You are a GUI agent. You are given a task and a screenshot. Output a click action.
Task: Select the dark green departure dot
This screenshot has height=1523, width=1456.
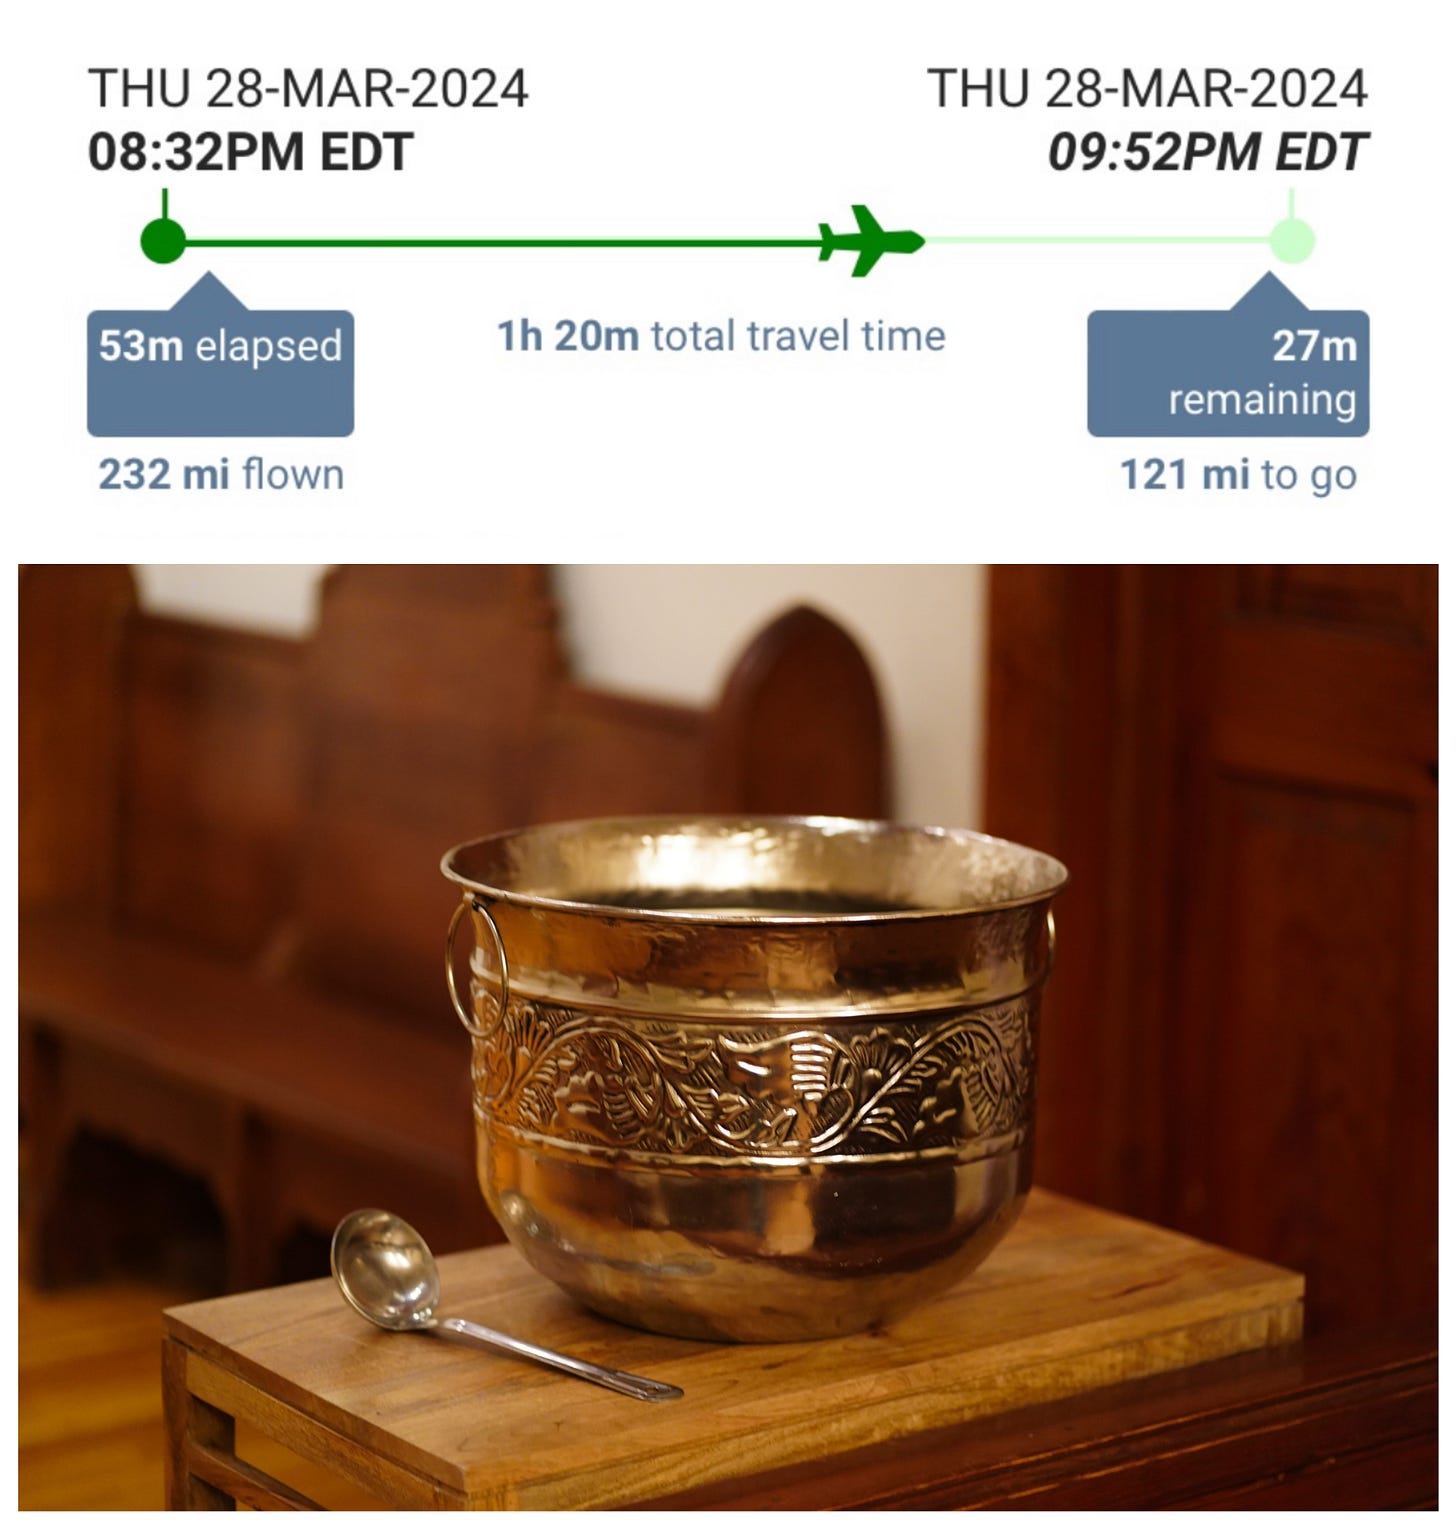[x=163, y=241]
